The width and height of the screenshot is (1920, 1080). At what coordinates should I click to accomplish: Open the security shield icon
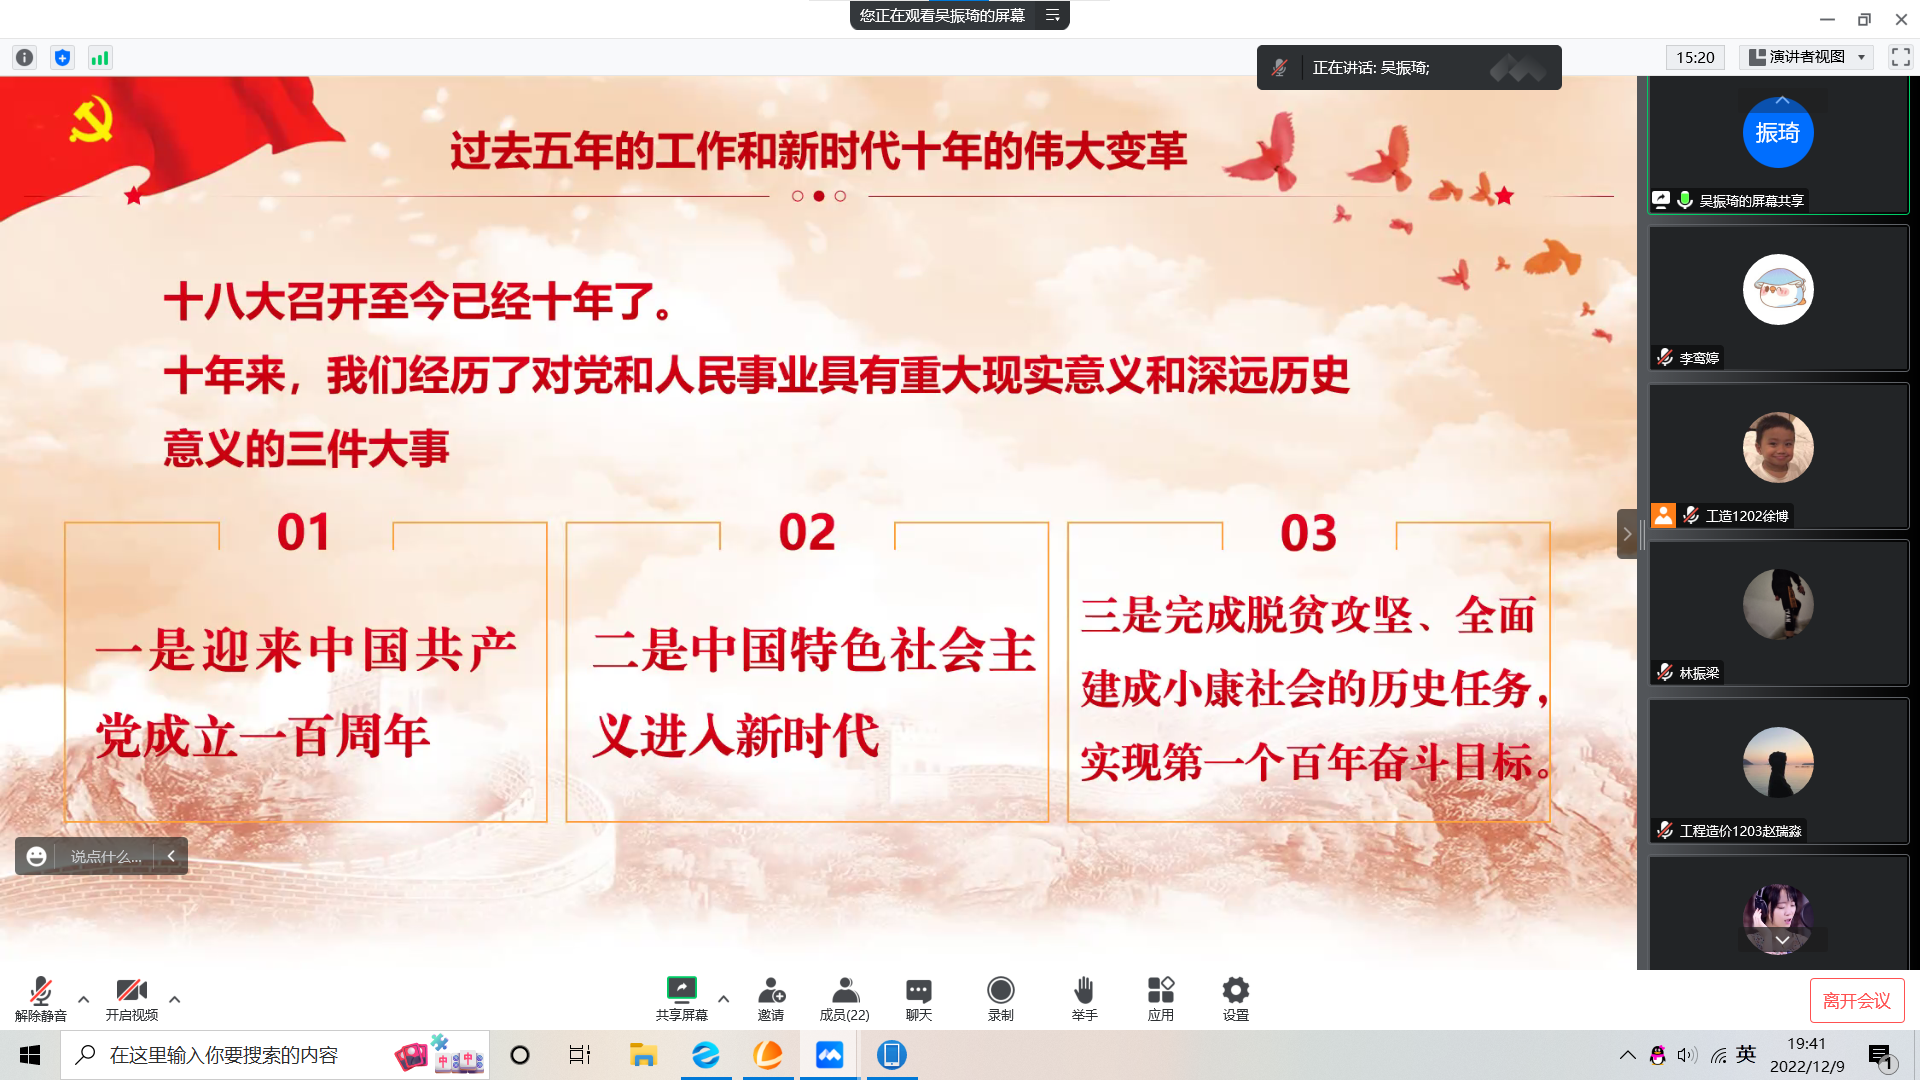(x=62, y=58)
